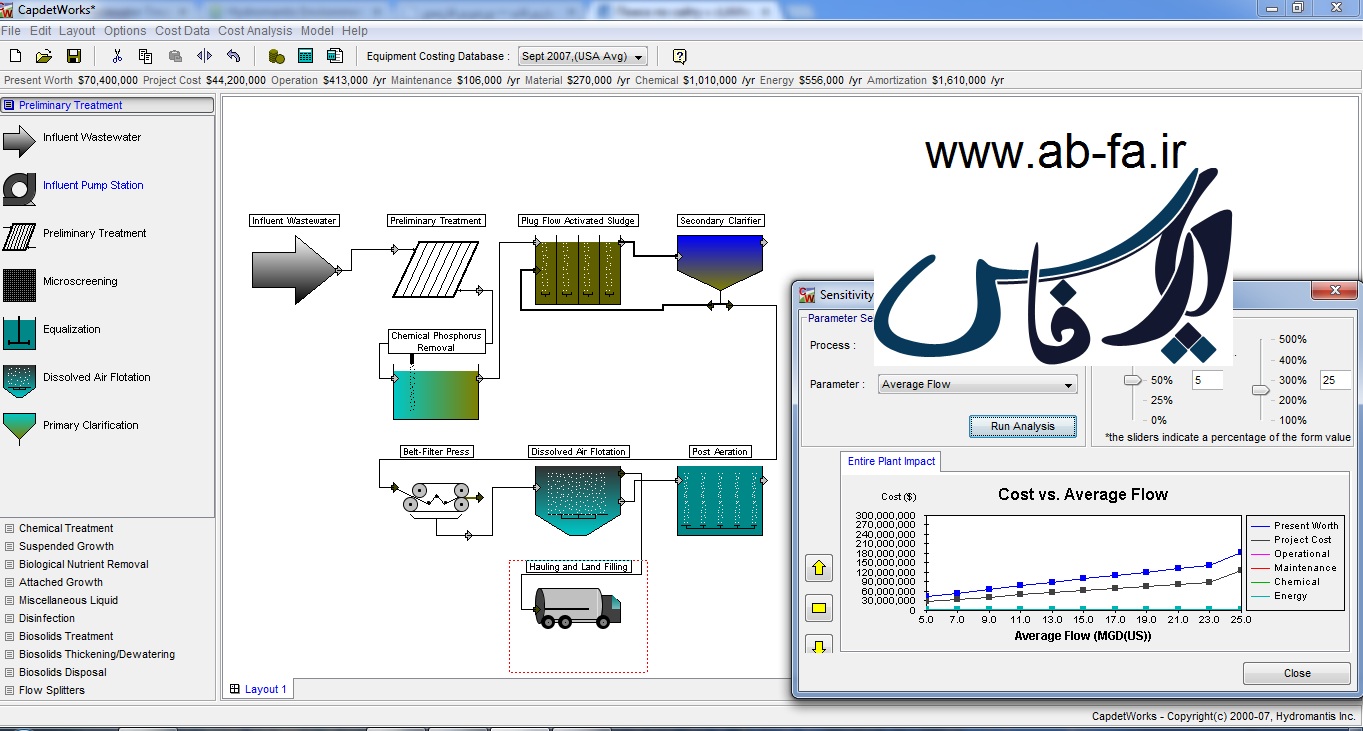Switch to the Layout 1 tab
The width and height of the screenshot is (1363, 731).
point(258,689)
